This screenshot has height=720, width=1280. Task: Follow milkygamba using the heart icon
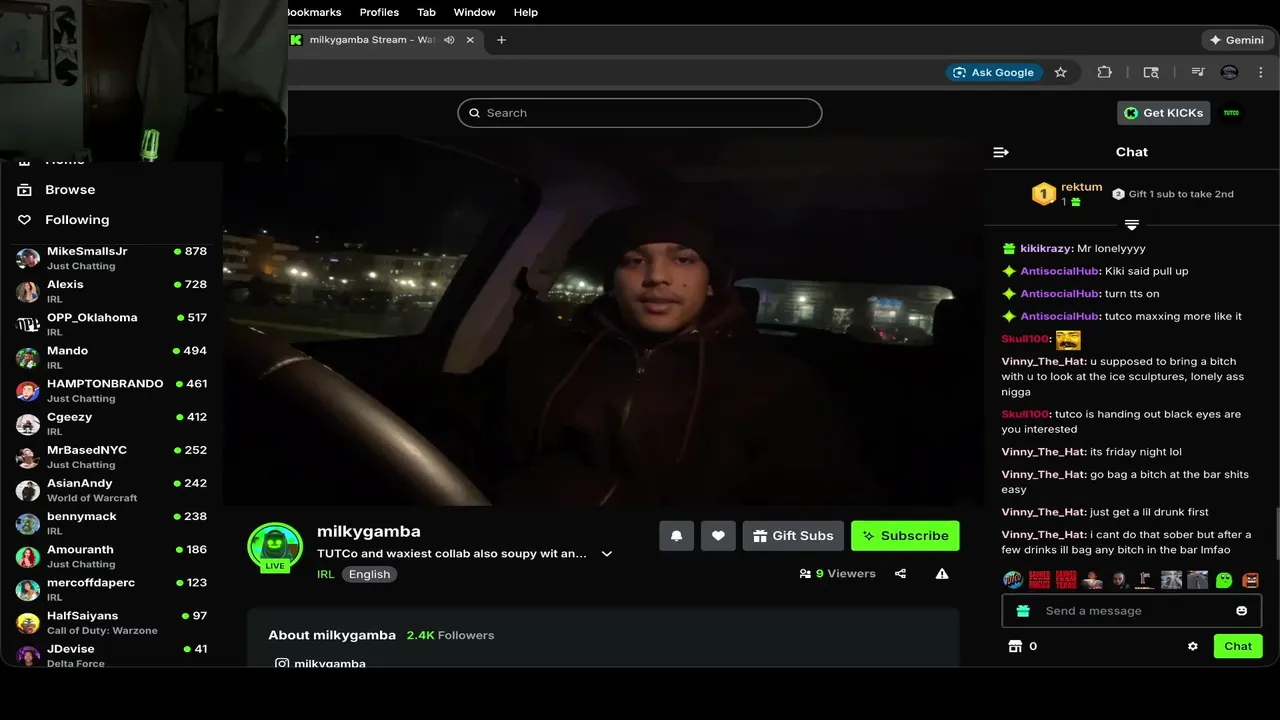coord(718,536)
